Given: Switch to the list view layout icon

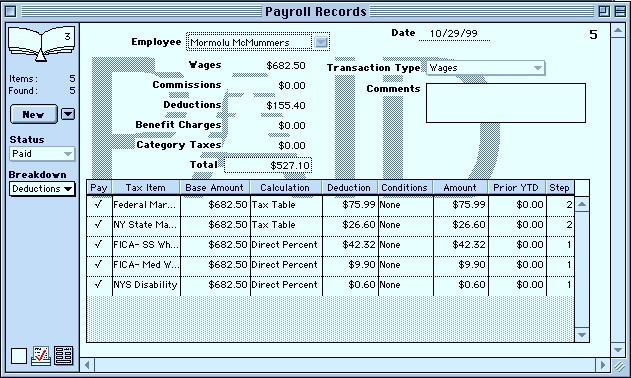Looking at the screenshot, I should click(x=64, y=356).
